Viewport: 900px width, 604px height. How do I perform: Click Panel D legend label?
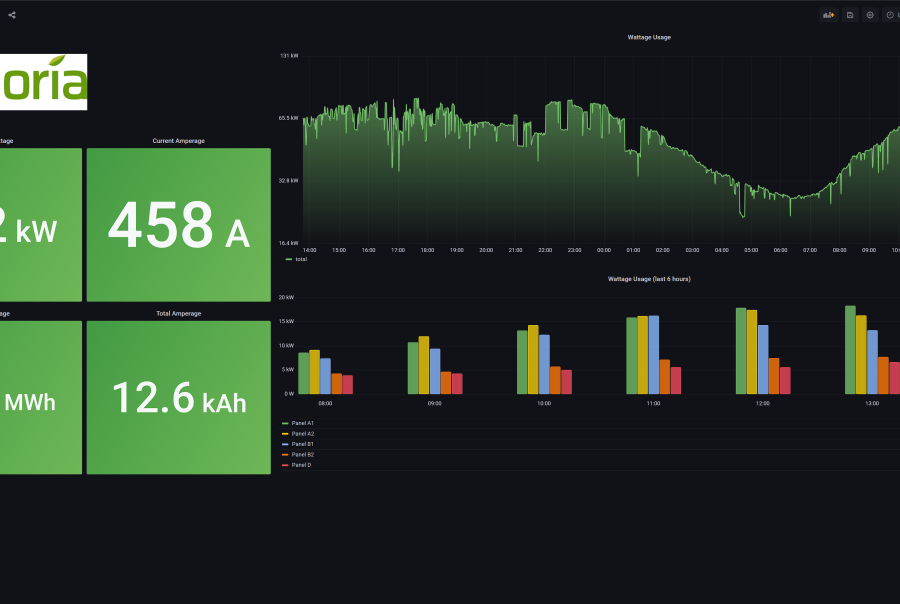click(x=301, y=465)
